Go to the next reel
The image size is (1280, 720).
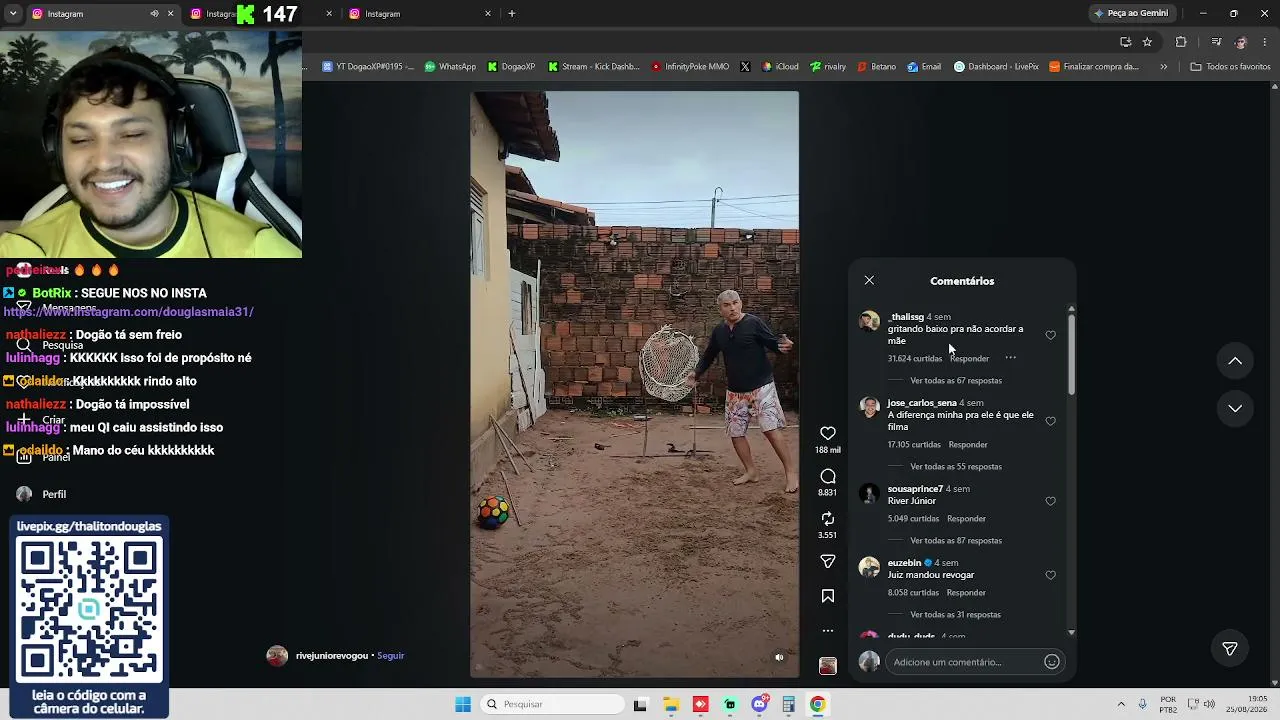click(x=1235, y=408)
